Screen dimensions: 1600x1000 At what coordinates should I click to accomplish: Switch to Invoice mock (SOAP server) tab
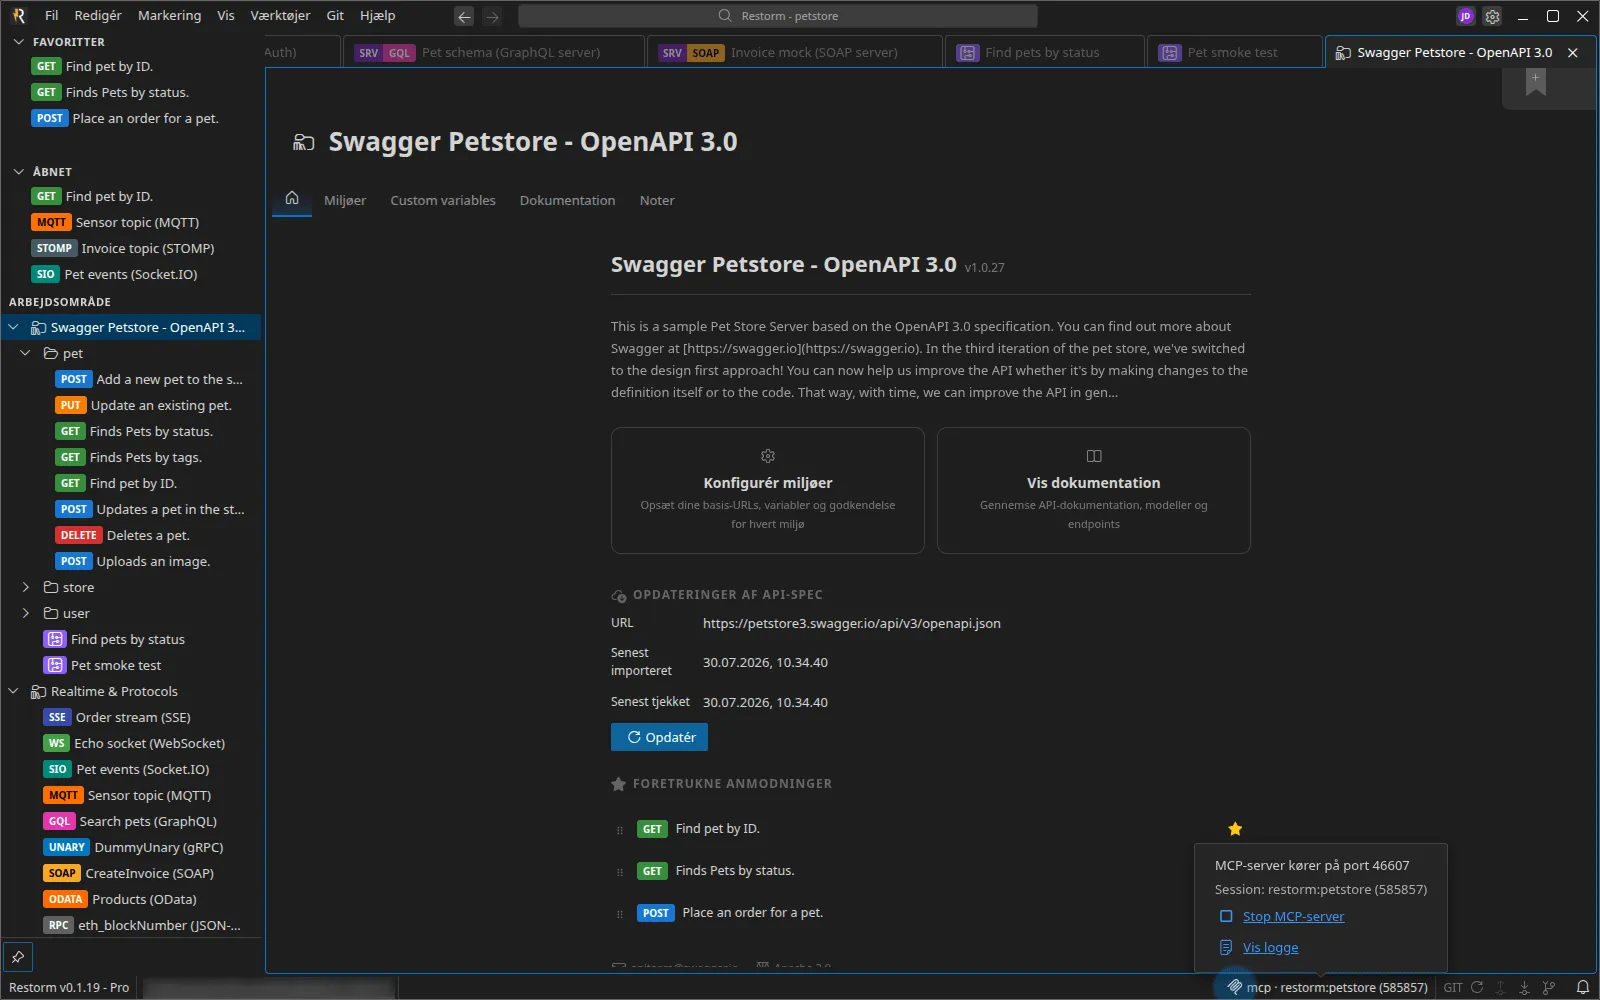(797, 53)
